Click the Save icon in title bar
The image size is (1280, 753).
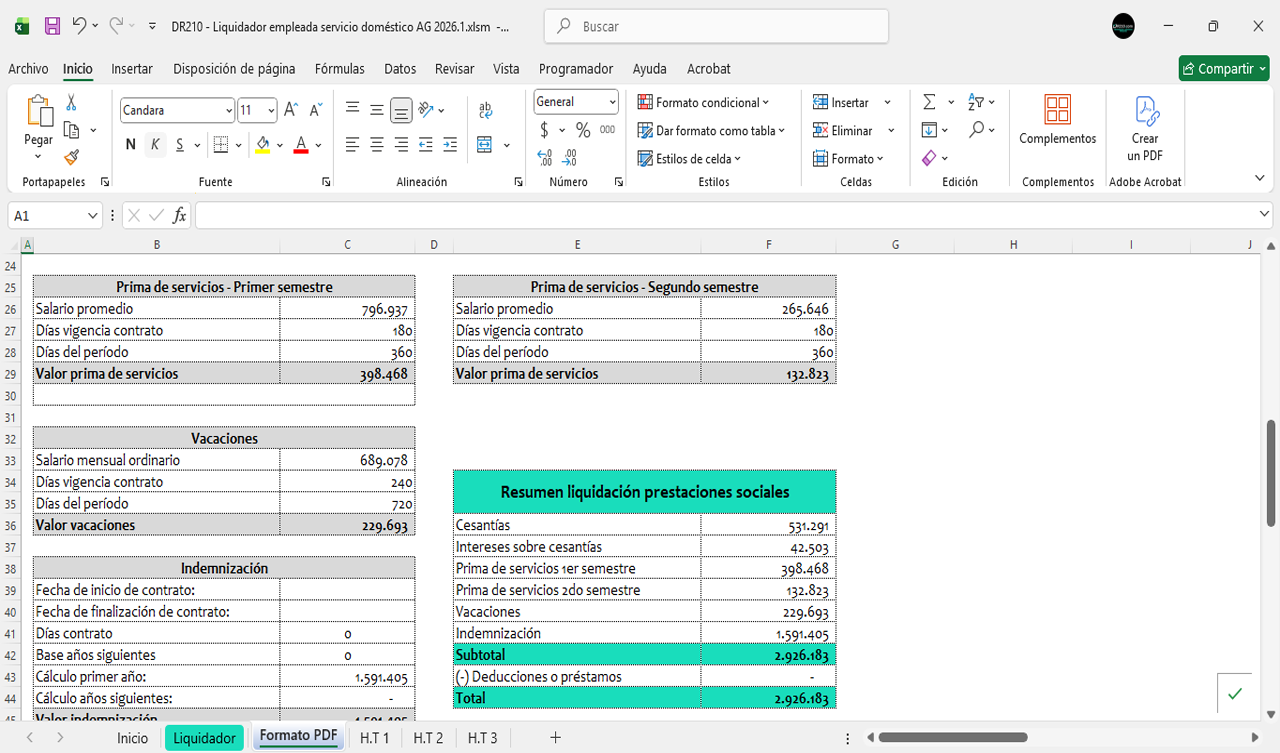click(x=52, y=27)
